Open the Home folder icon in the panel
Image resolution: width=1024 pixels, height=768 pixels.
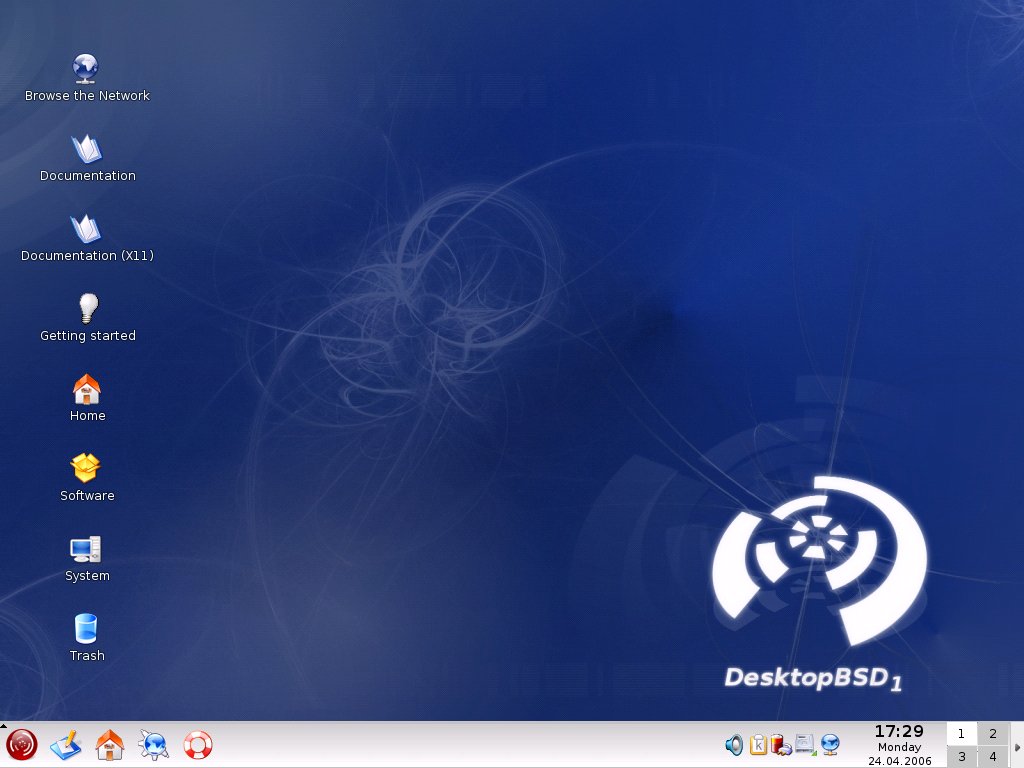coord(110,745)
